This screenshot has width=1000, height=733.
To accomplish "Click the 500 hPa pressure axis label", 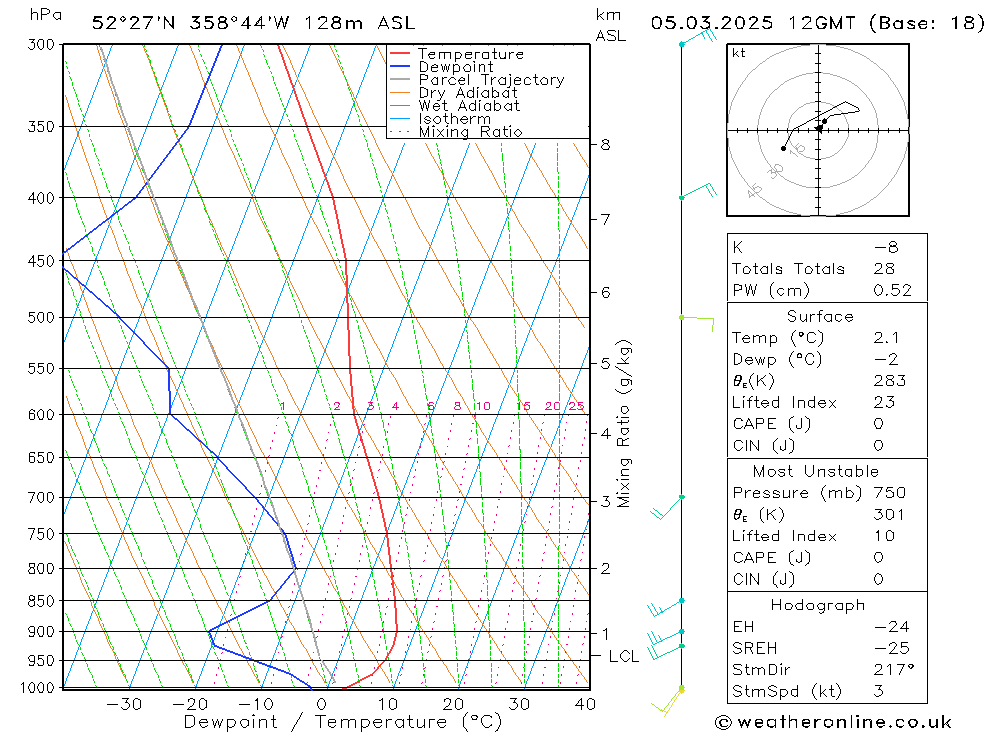I will 41,318.
